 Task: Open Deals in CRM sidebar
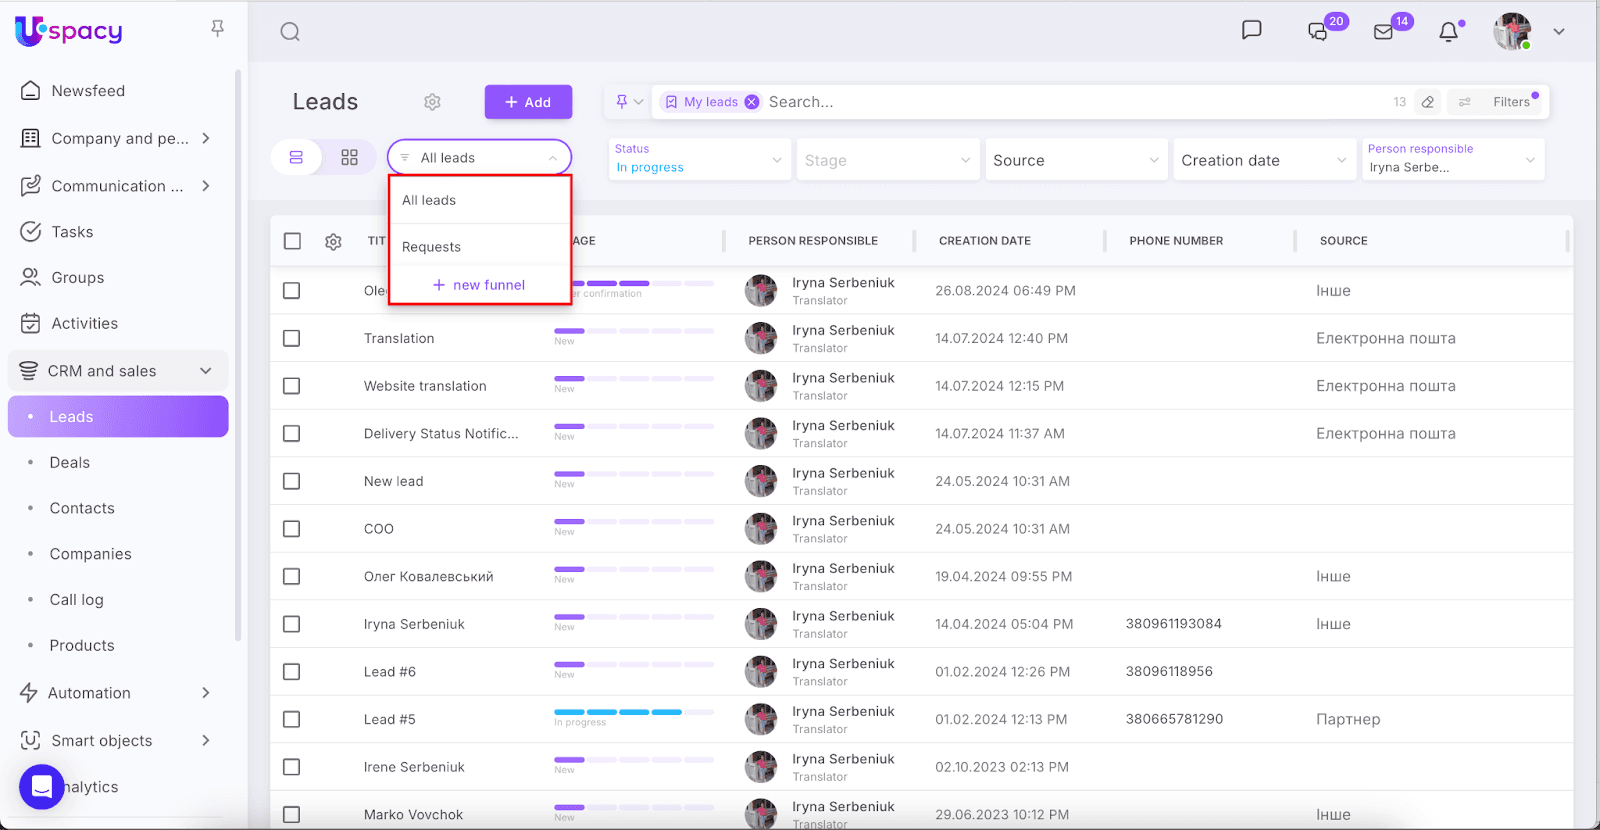pyautogui.click(x=70, y=463)
